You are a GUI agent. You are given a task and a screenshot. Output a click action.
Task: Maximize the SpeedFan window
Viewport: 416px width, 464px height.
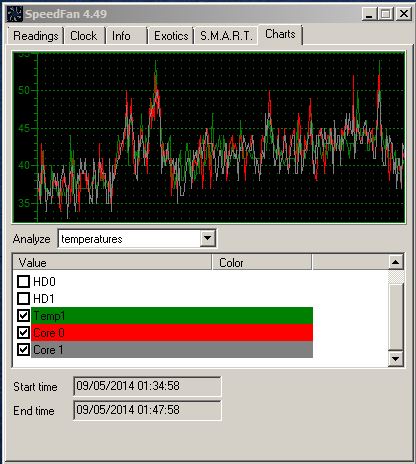[386, 14]
